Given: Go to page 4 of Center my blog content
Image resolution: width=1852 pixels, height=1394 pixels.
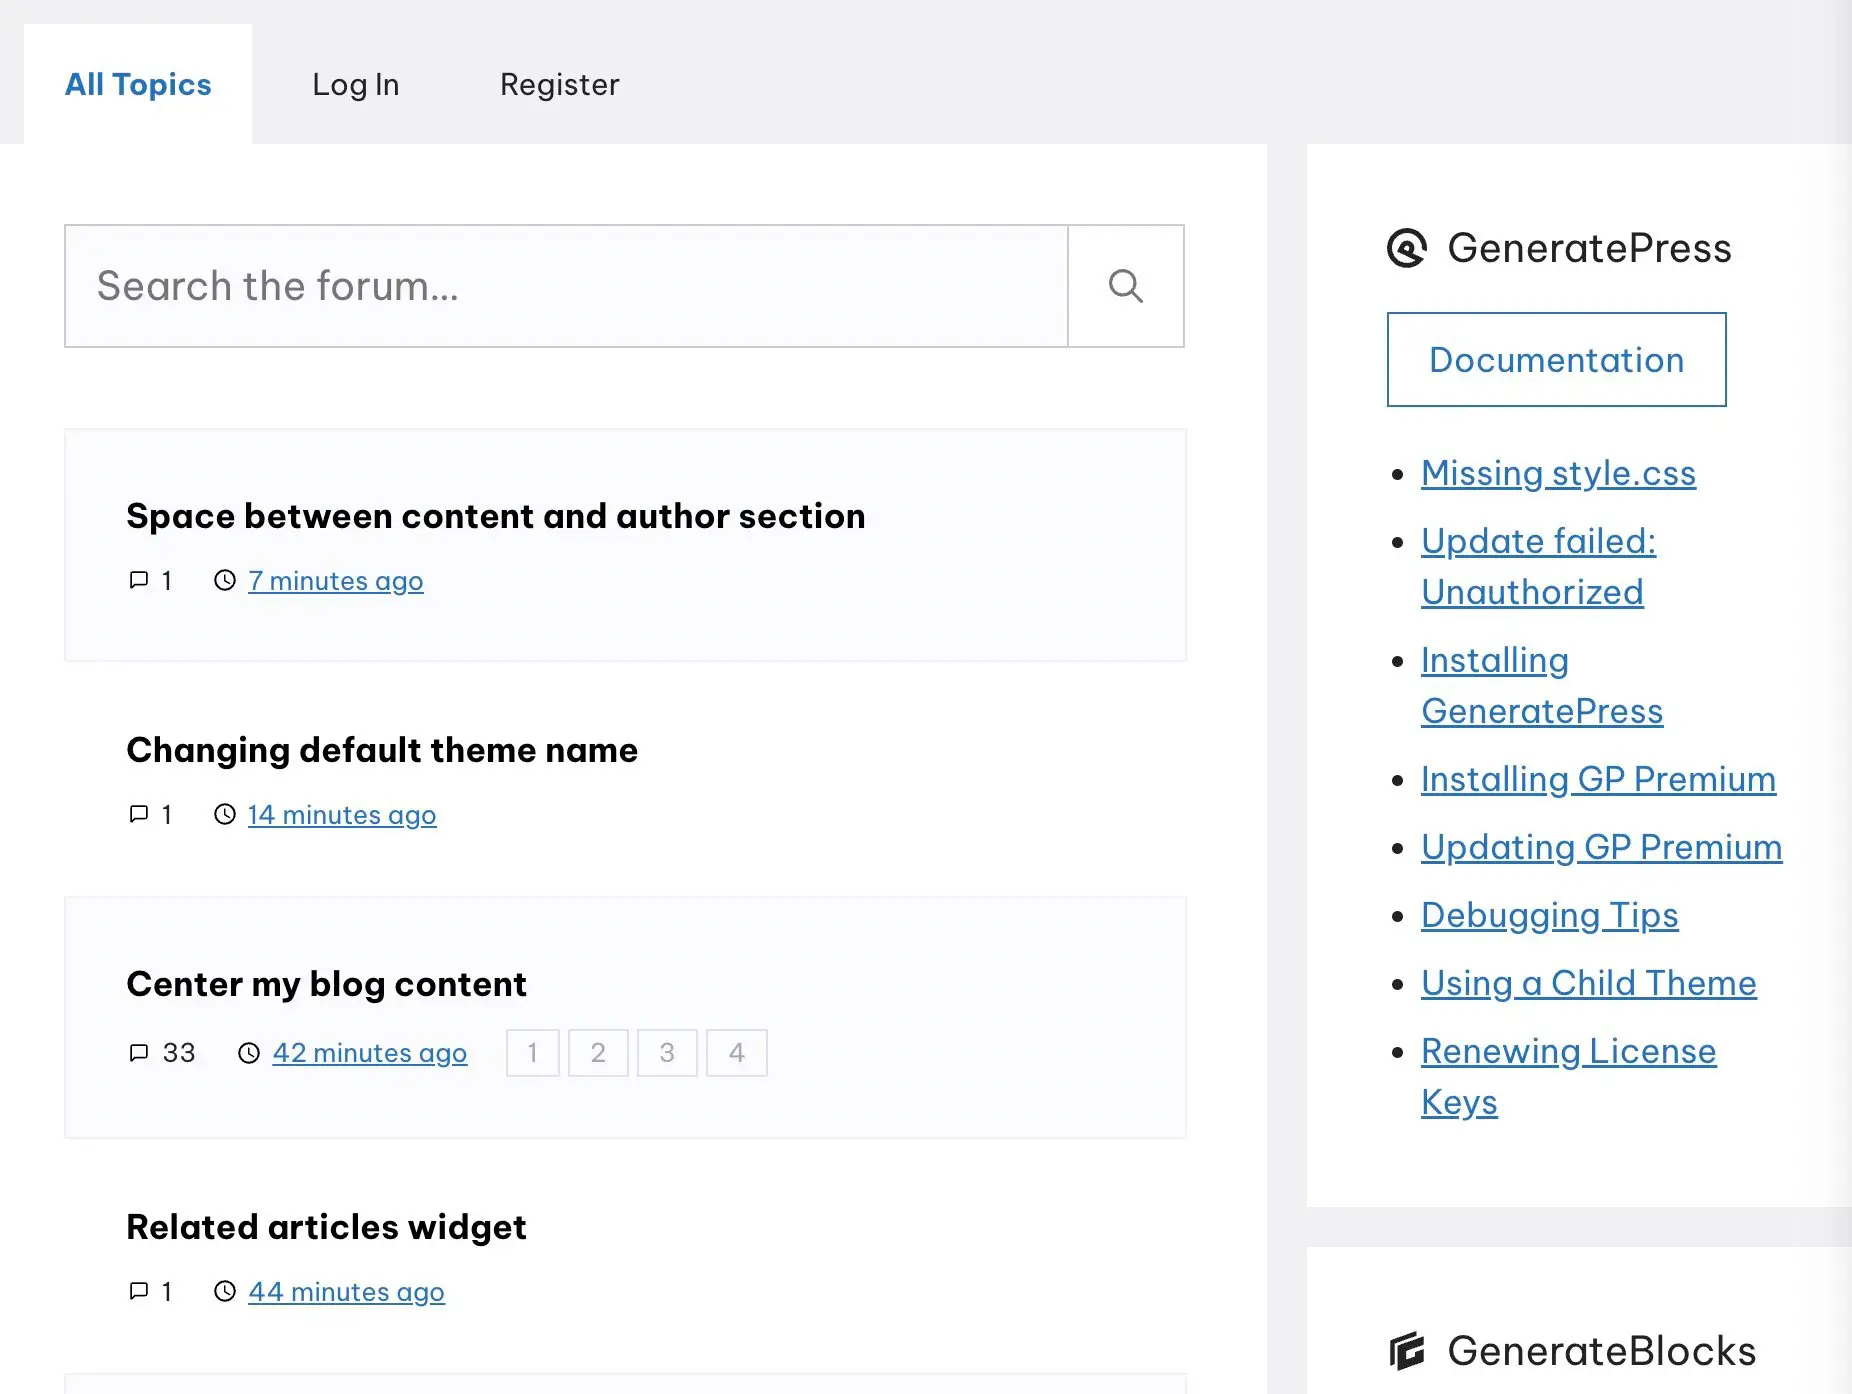Looking at the screenshot, I should tap(736, 1053).
